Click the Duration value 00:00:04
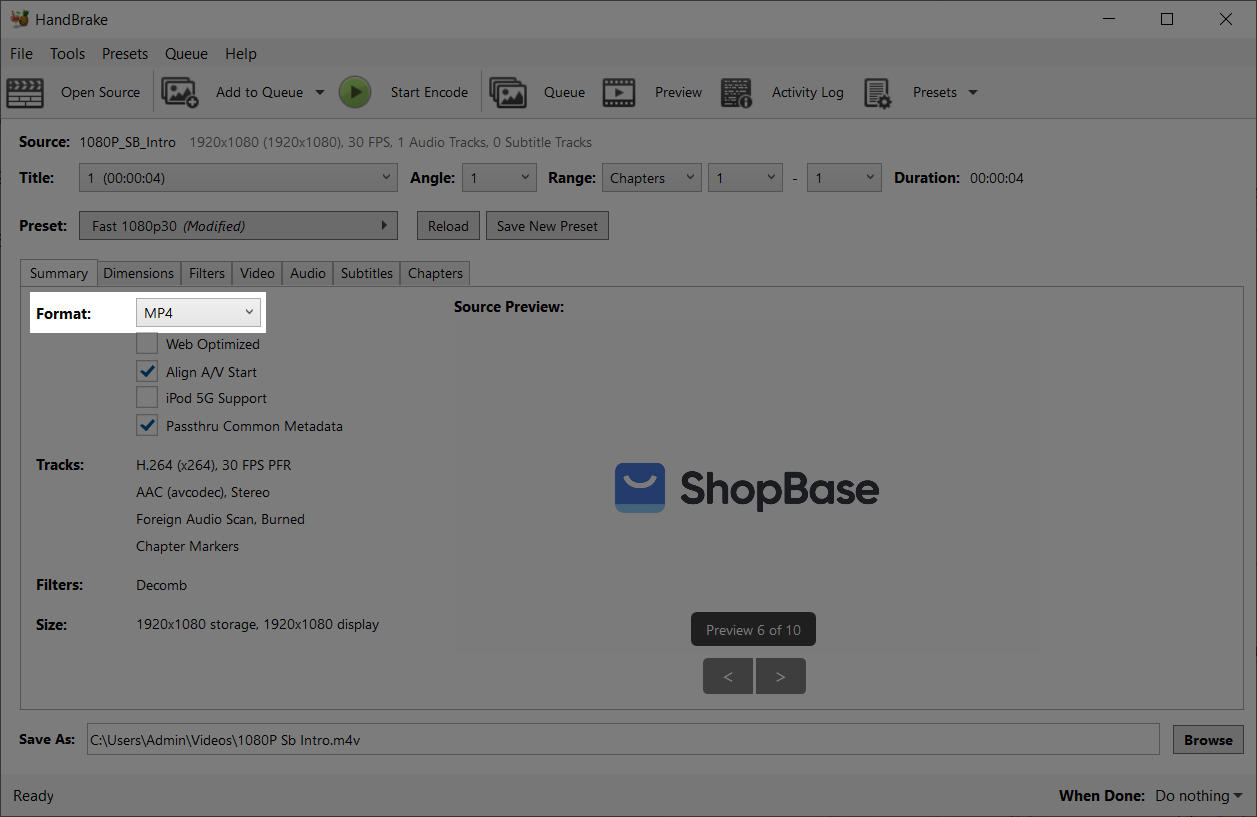Image resolution: width=1257 pixels, height=817 pixels. pos(997,178)
